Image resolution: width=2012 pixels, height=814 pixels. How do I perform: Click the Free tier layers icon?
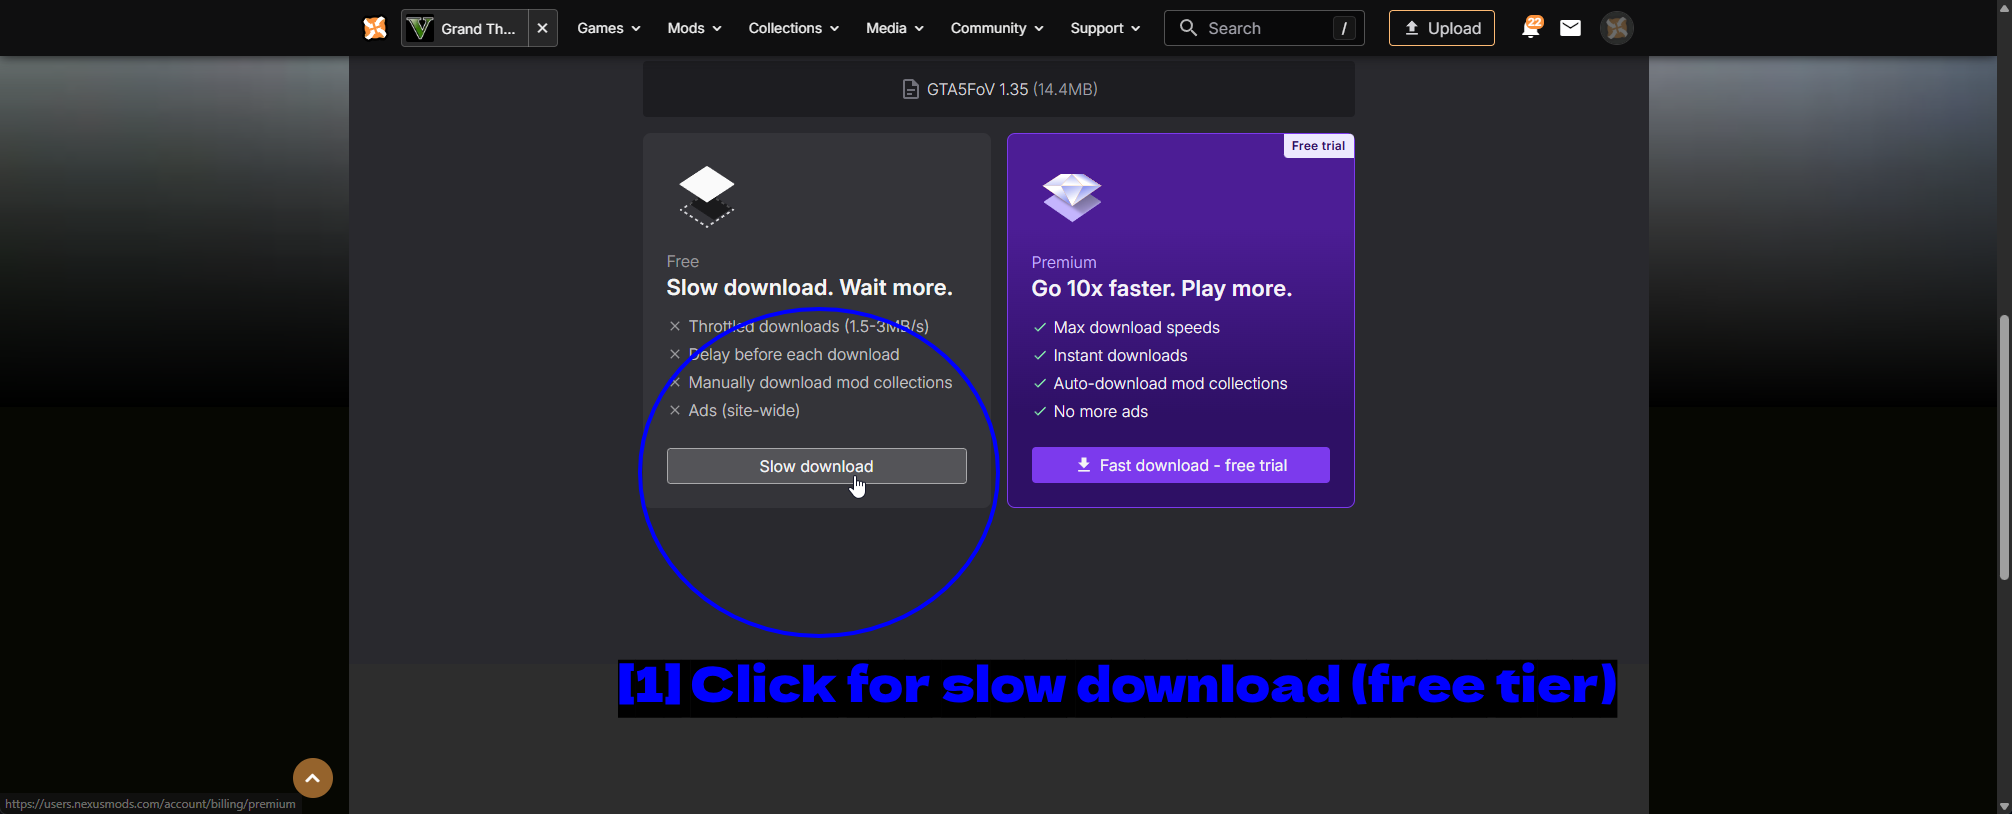[706, 196]
